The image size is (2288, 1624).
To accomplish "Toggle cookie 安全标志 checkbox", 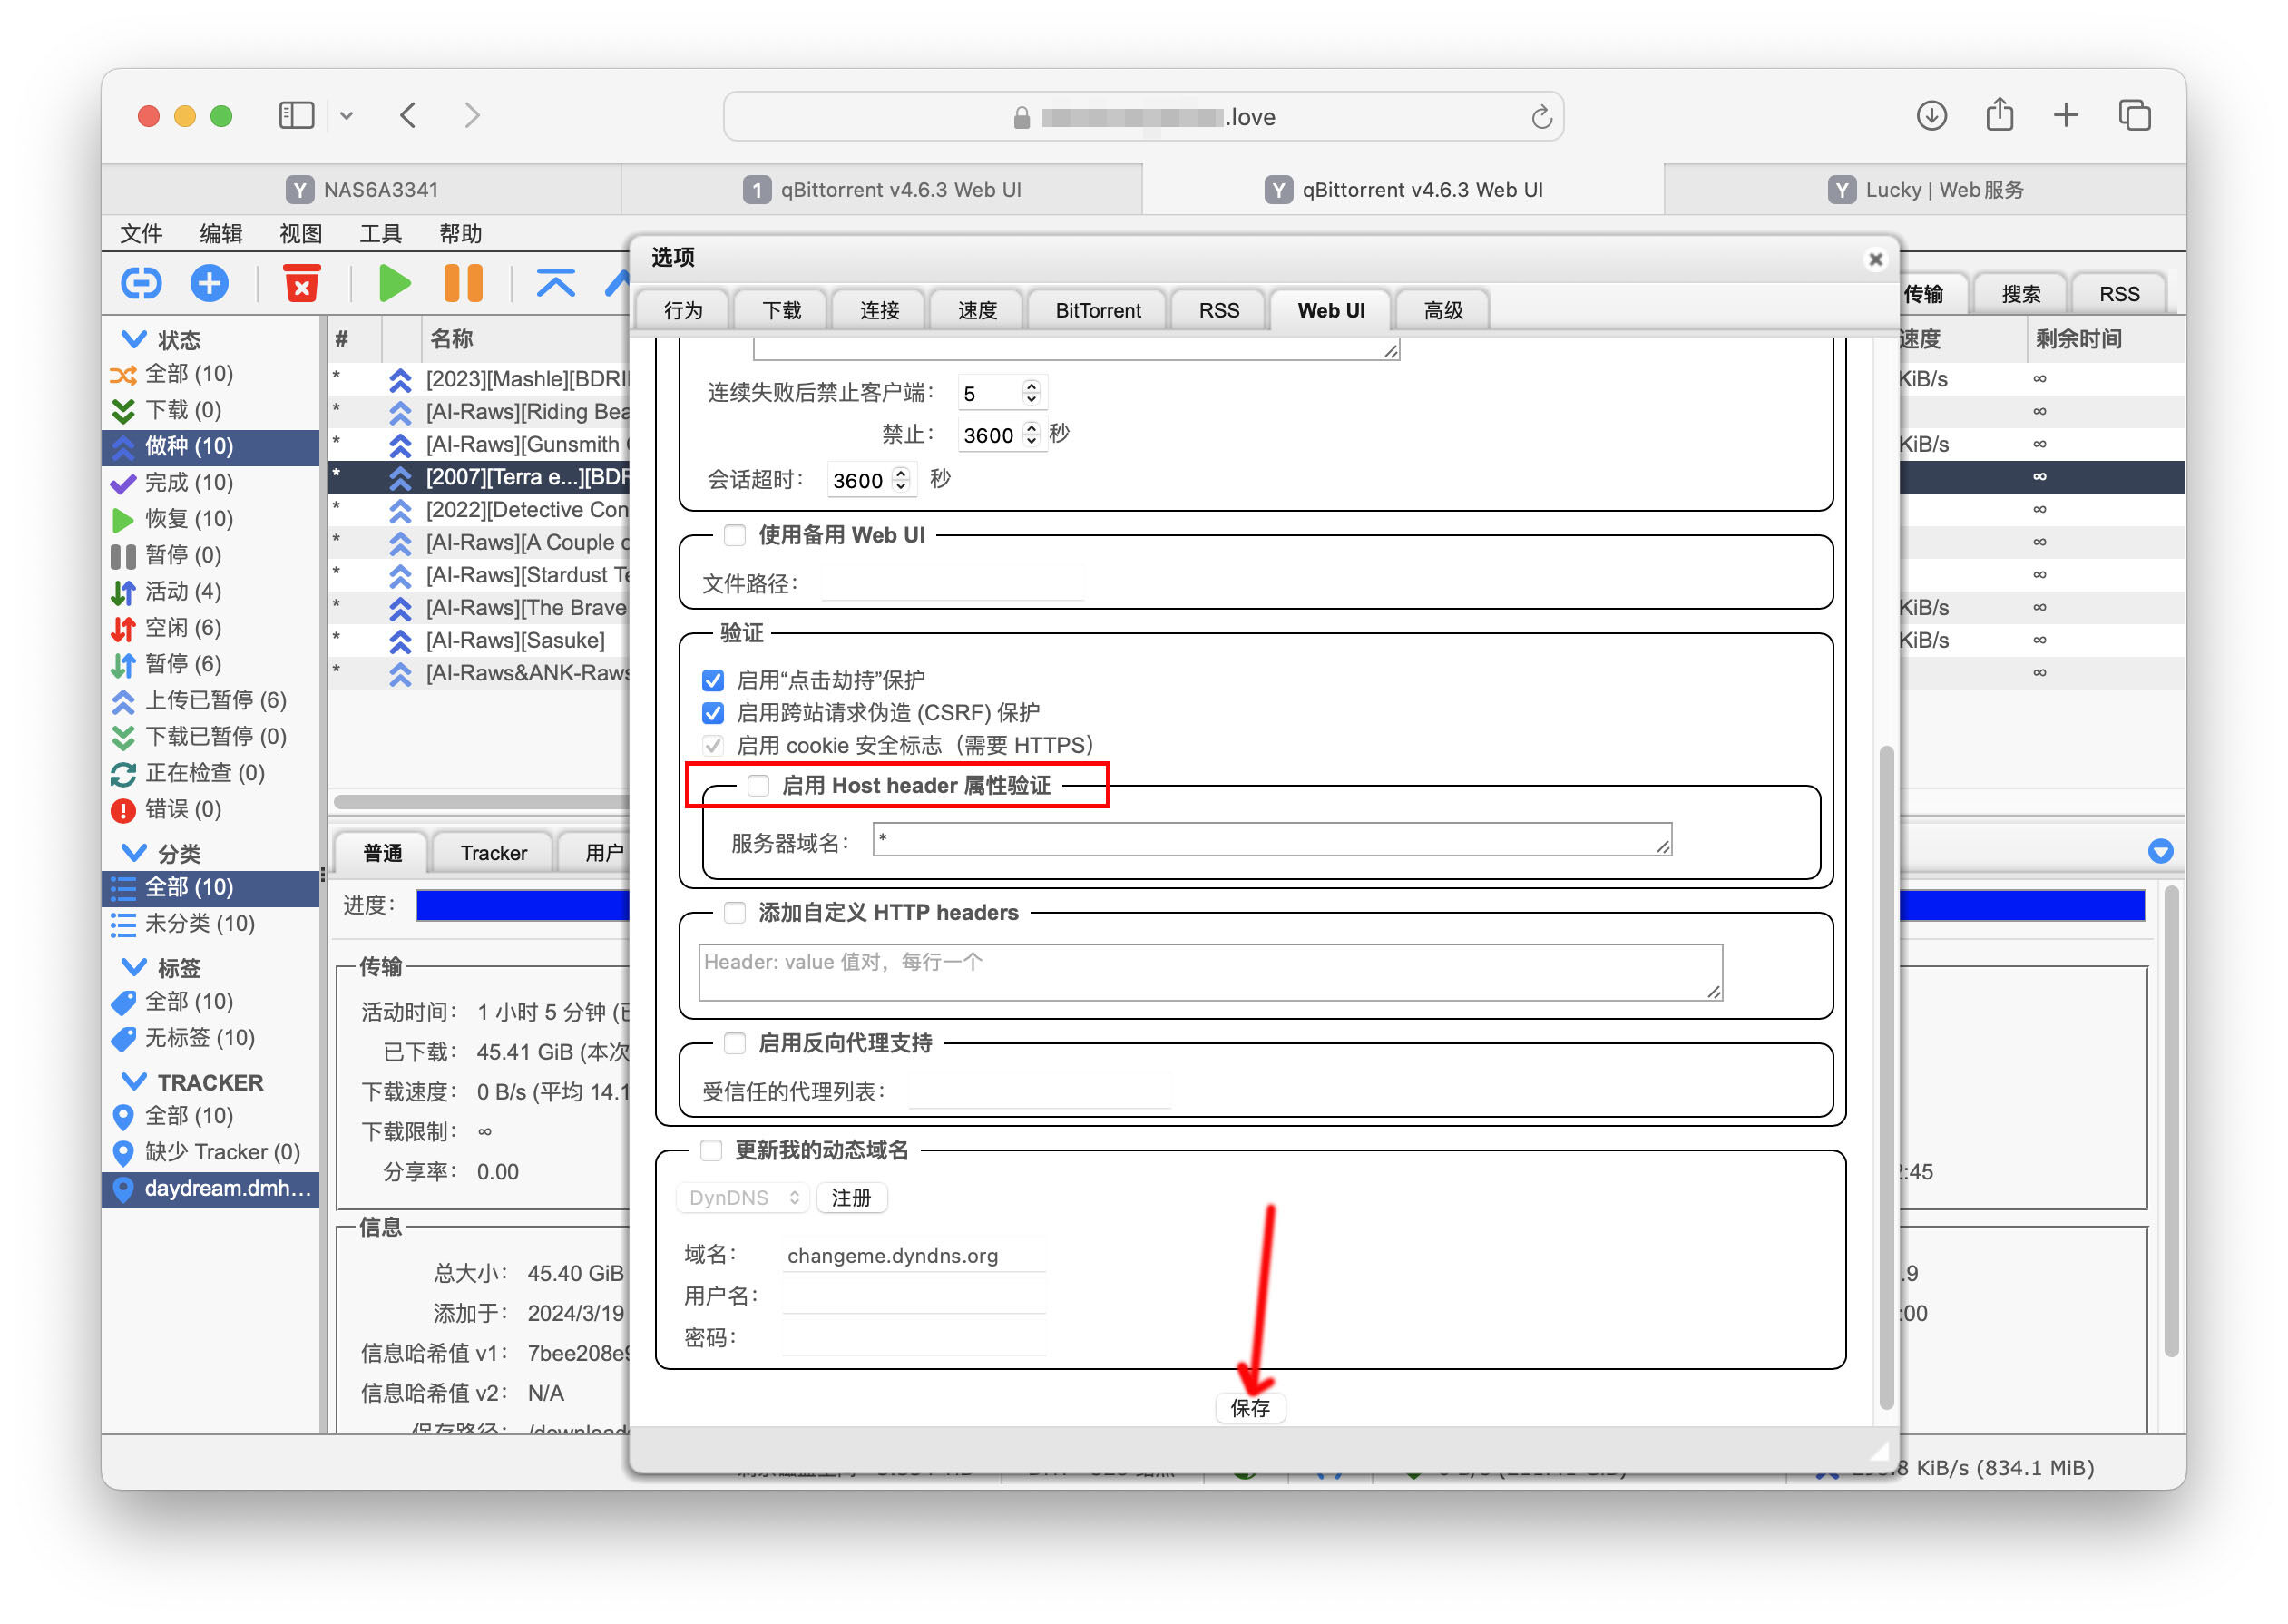I will 713,746.
